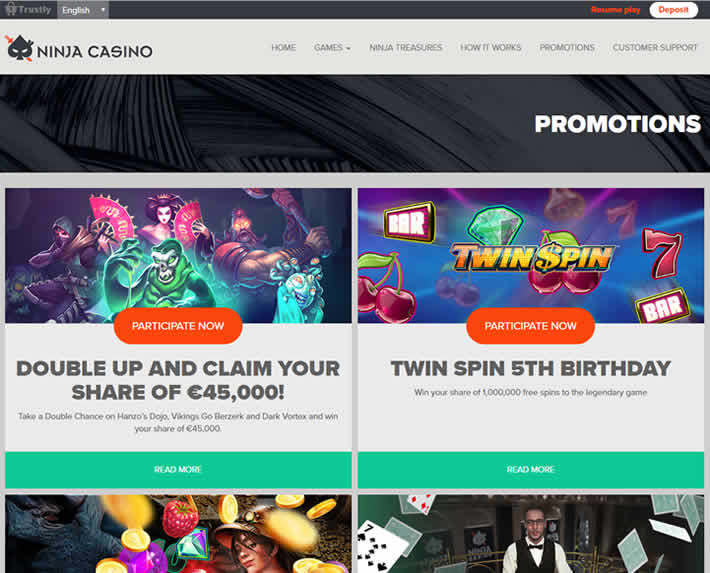
Task: Click the Twin Spin 5th Birthday heading
Action: (x=531, y=368)
